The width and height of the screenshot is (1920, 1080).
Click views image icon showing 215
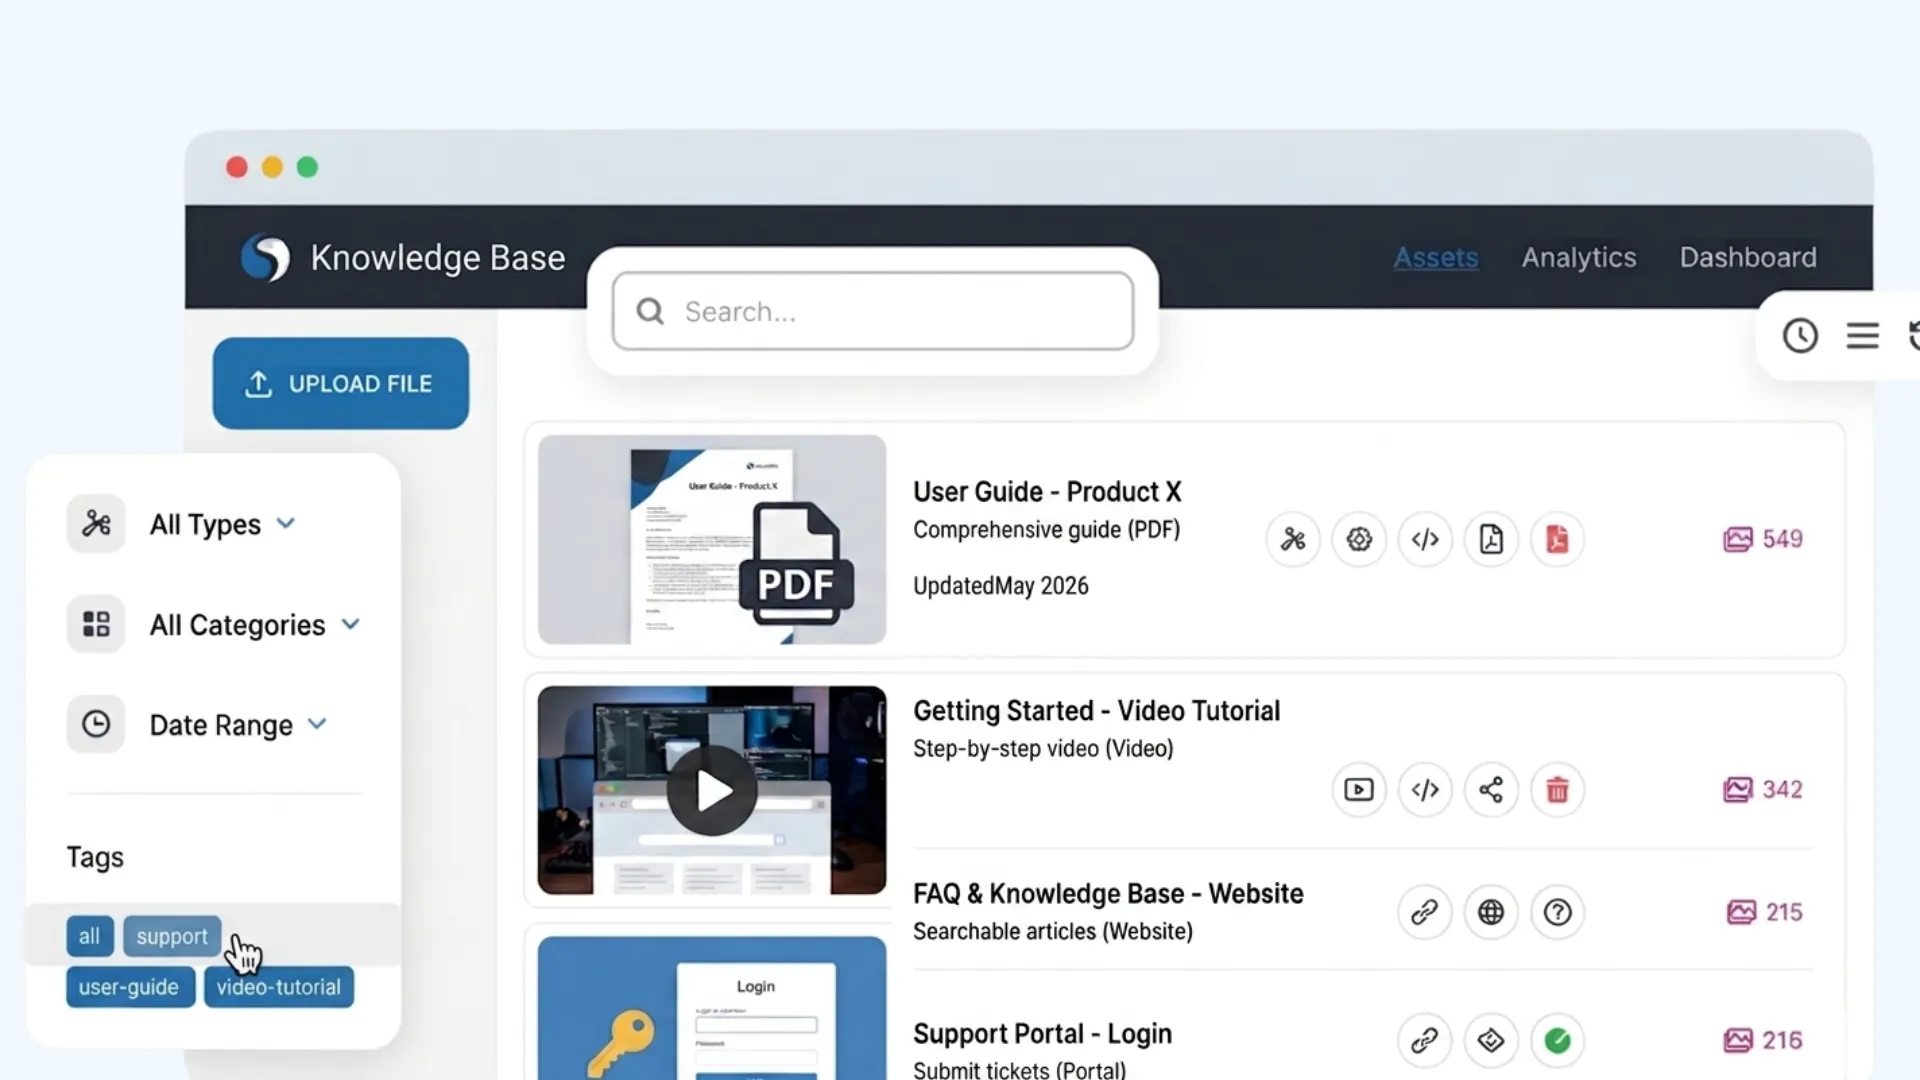(1741, 912)
